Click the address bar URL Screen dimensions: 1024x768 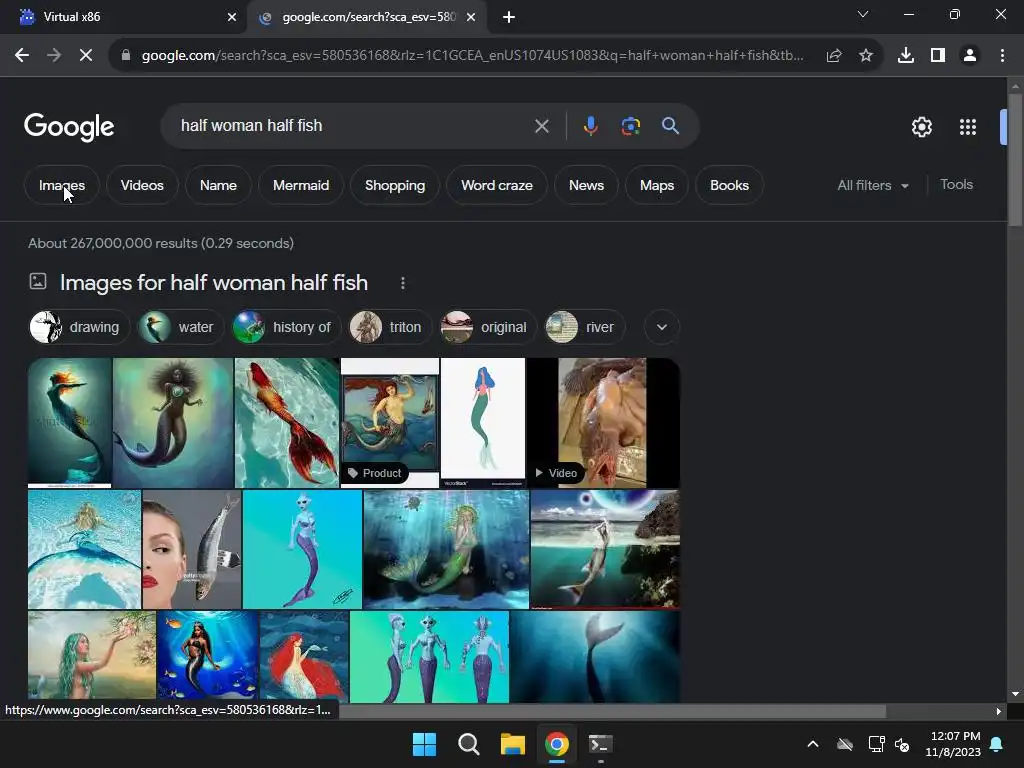[472, 56]
